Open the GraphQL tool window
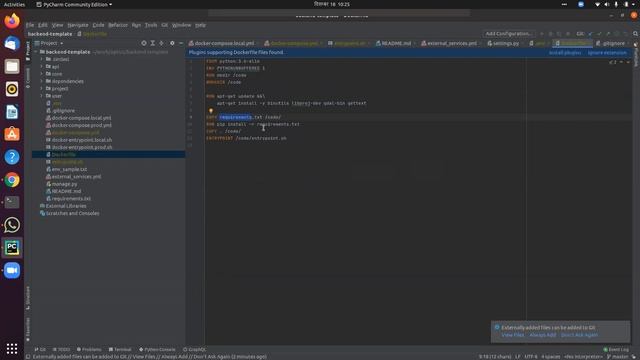Screen dimensions: 640x360 click(x=195, y=349)
